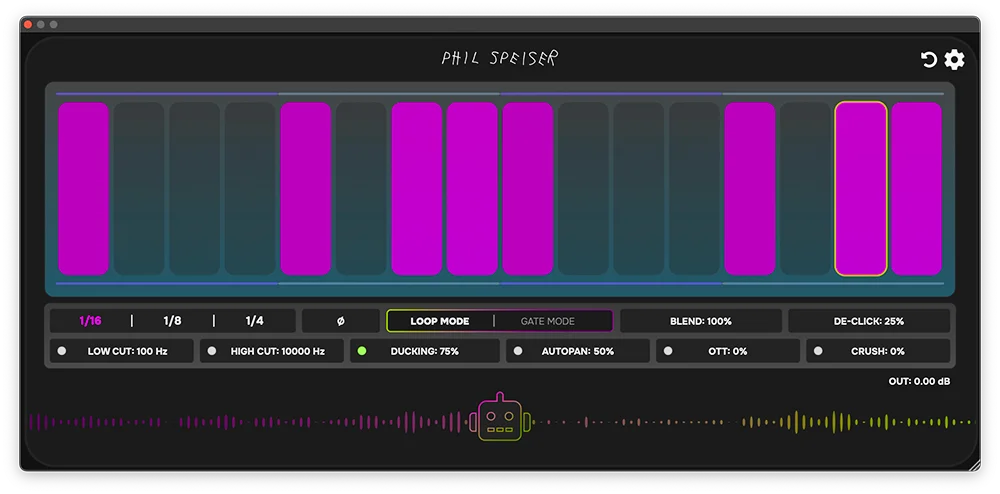Select the 1/8 step division
This screenshot has width=1000, height=494.
(172, 321)
